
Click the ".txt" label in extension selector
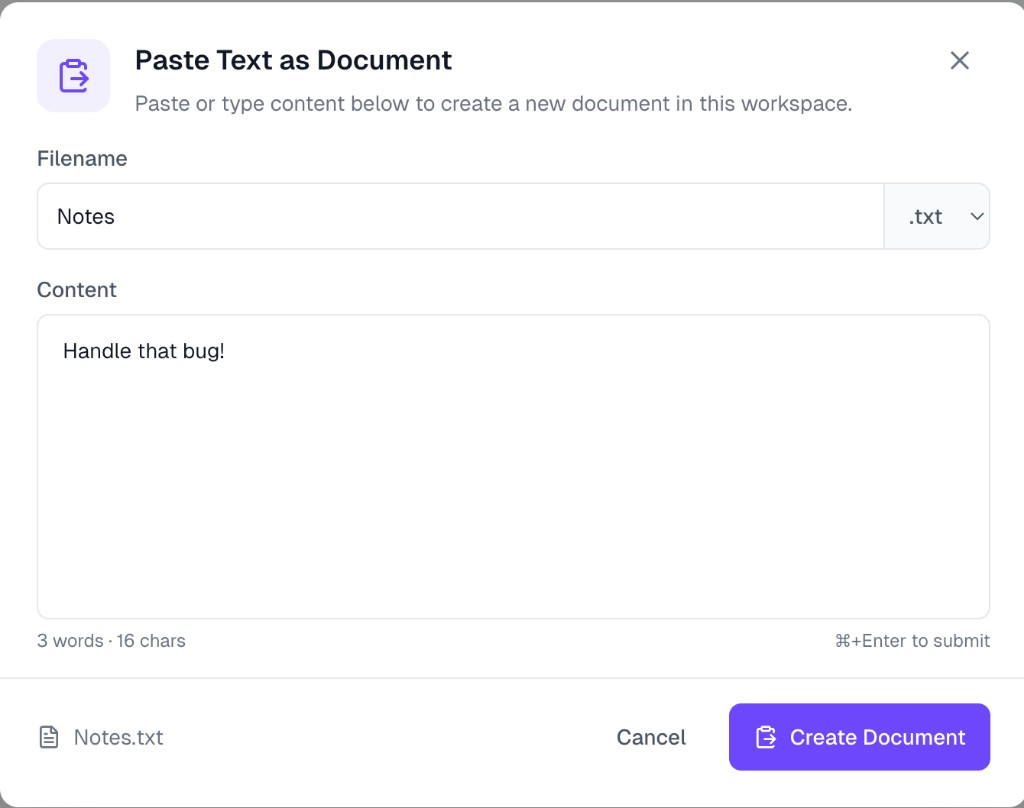click(925, 217)
